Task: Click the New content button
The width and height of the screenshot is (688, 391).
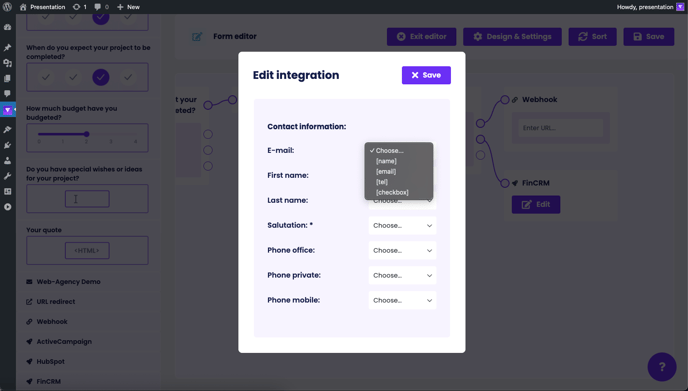Action: tap(128, 7)
